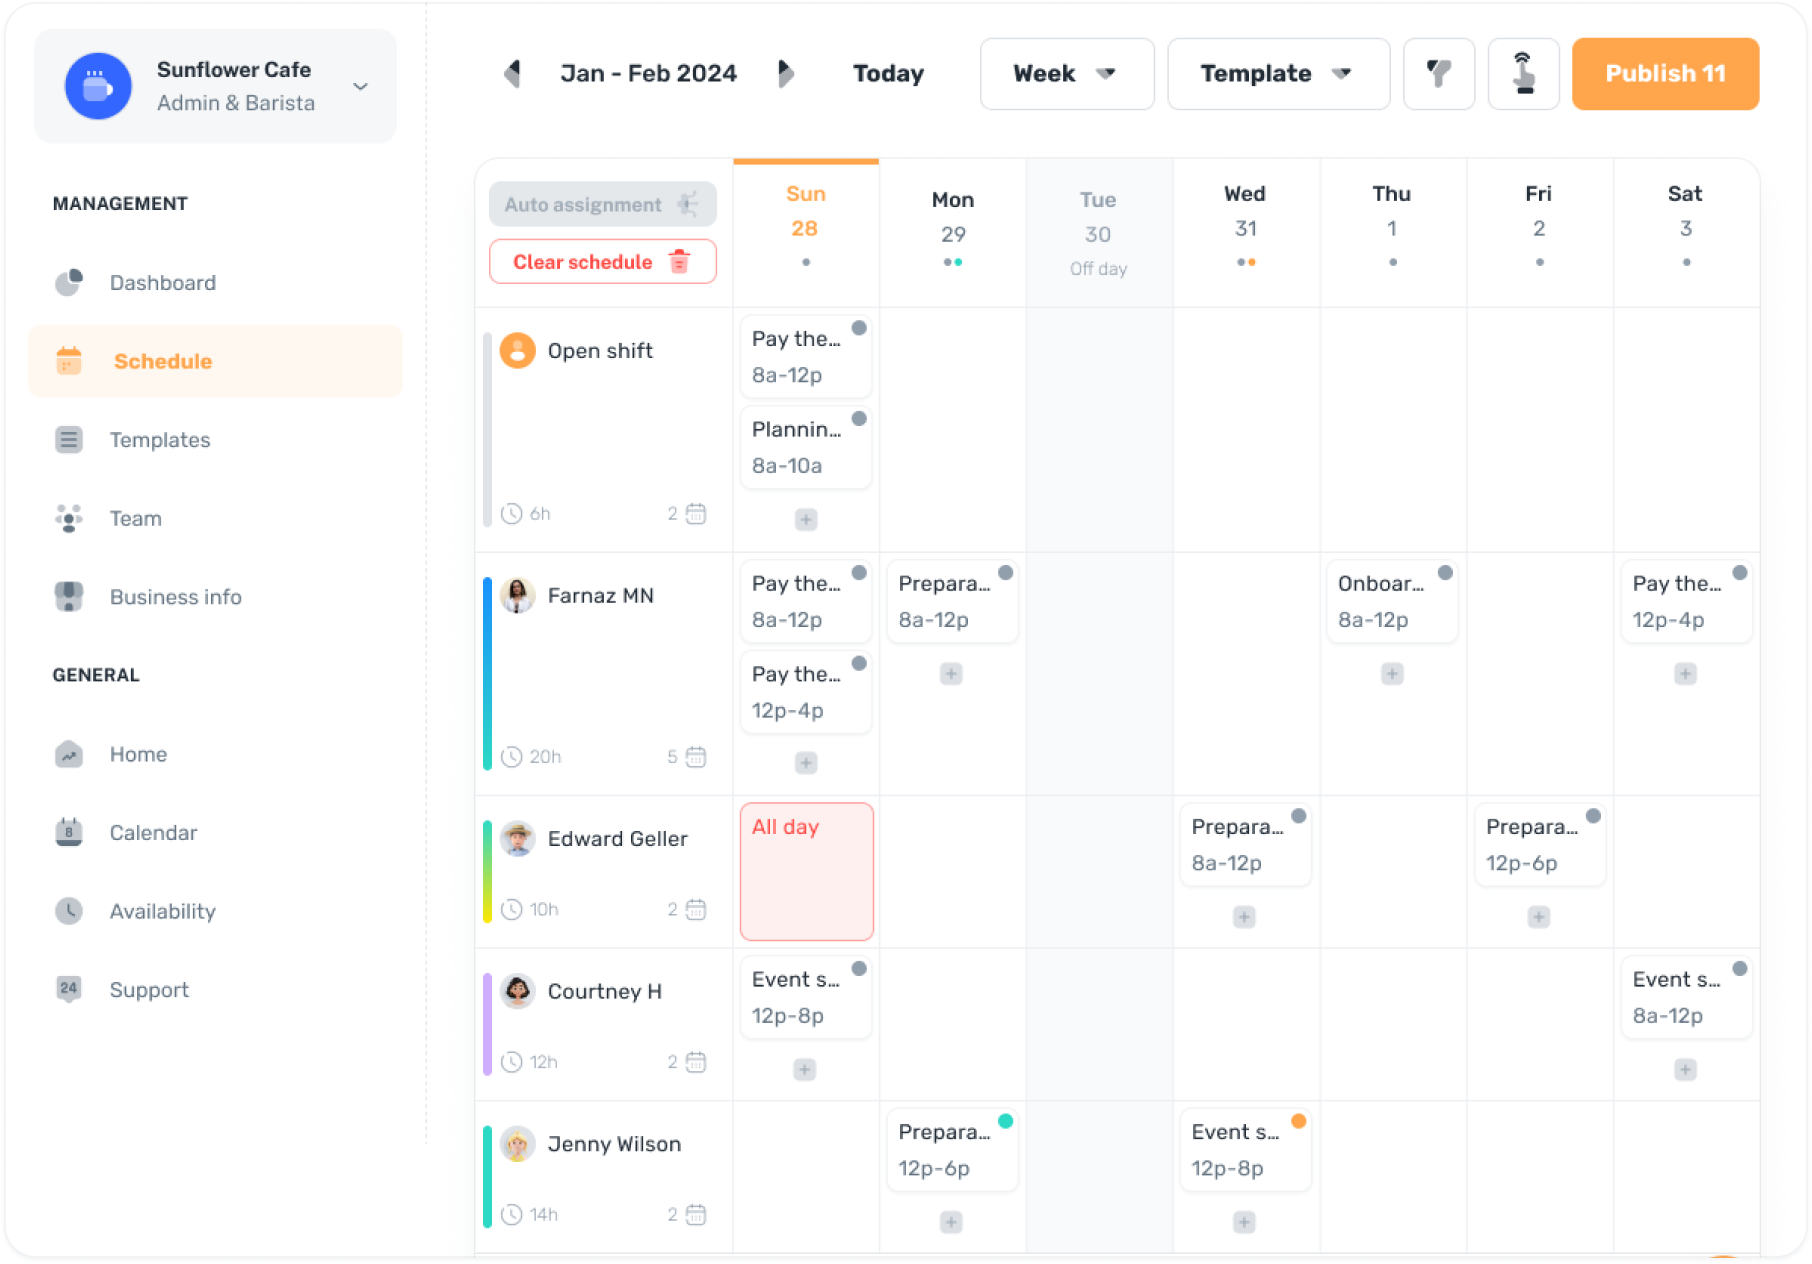Screen dimensions: 1812x1264
Task: Add shift for Jenny Wilson on Wednesday
Action: coord(1244,1221)
